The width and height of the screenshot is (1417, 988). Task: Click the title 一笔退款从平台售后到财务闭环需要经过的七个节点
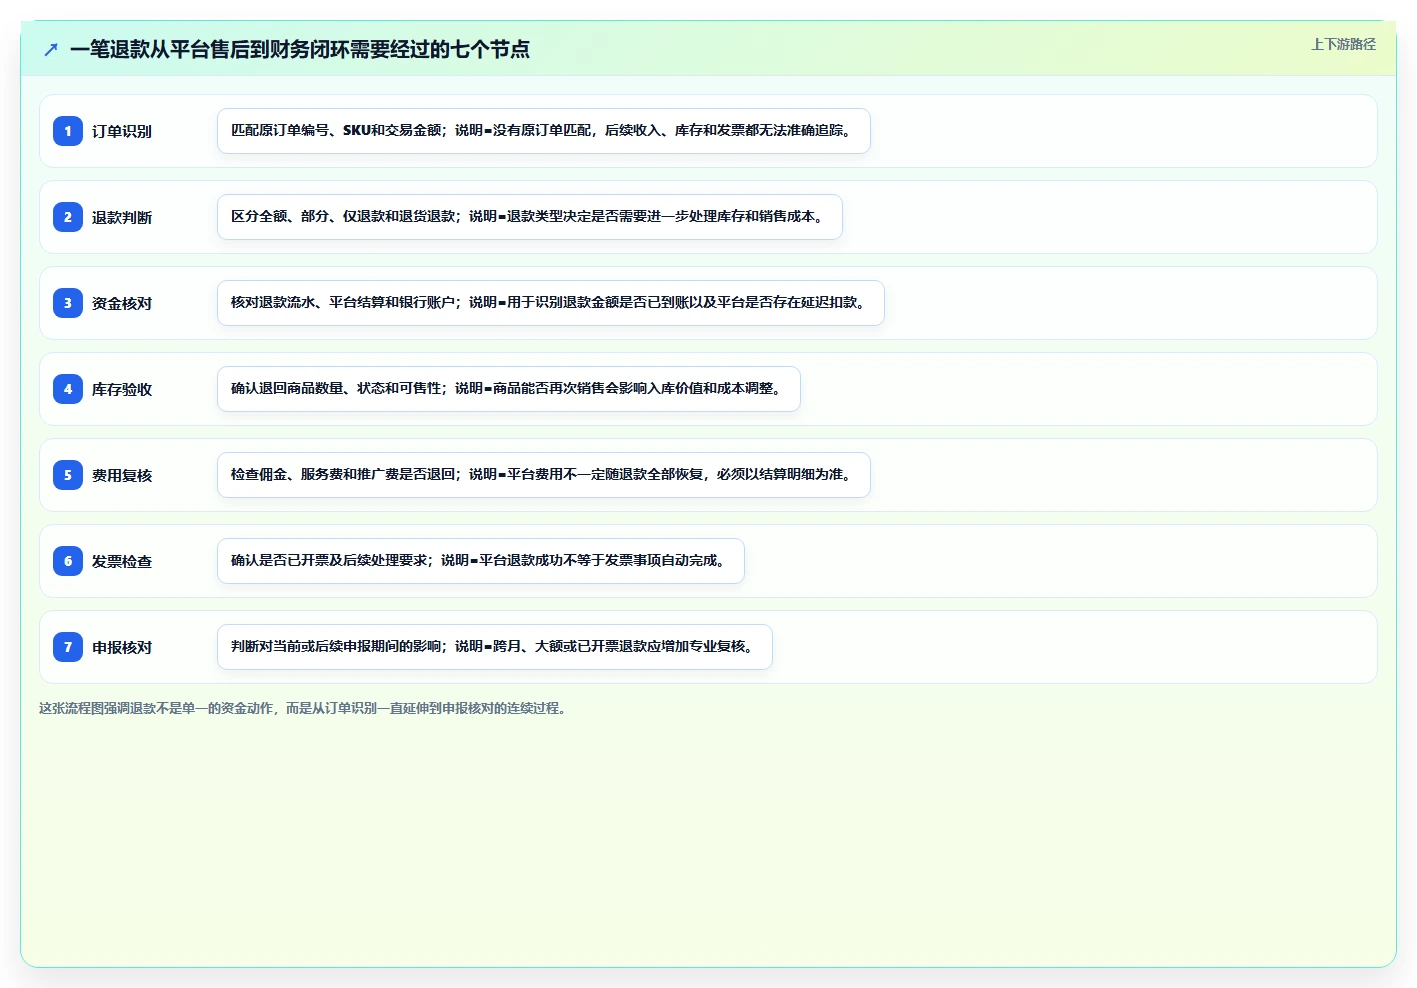(300, 49)
